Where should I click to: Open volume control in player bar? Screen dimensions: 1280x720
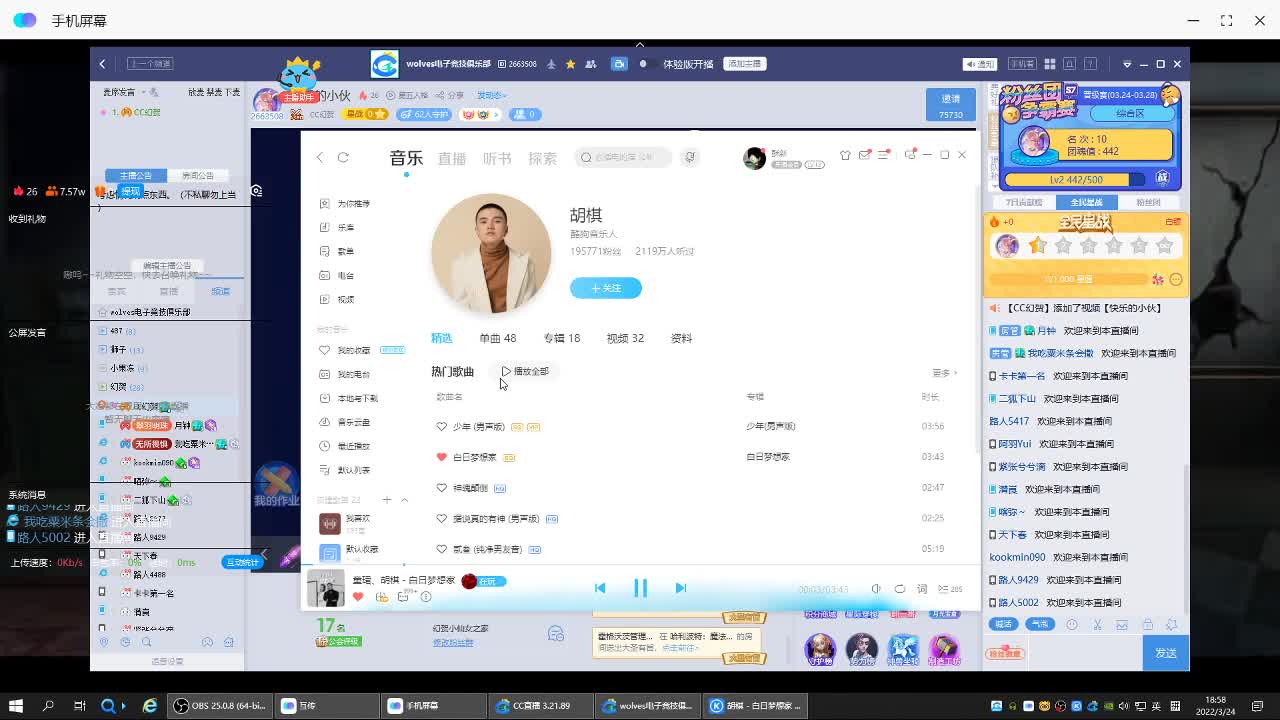click(x=876, y=589)
